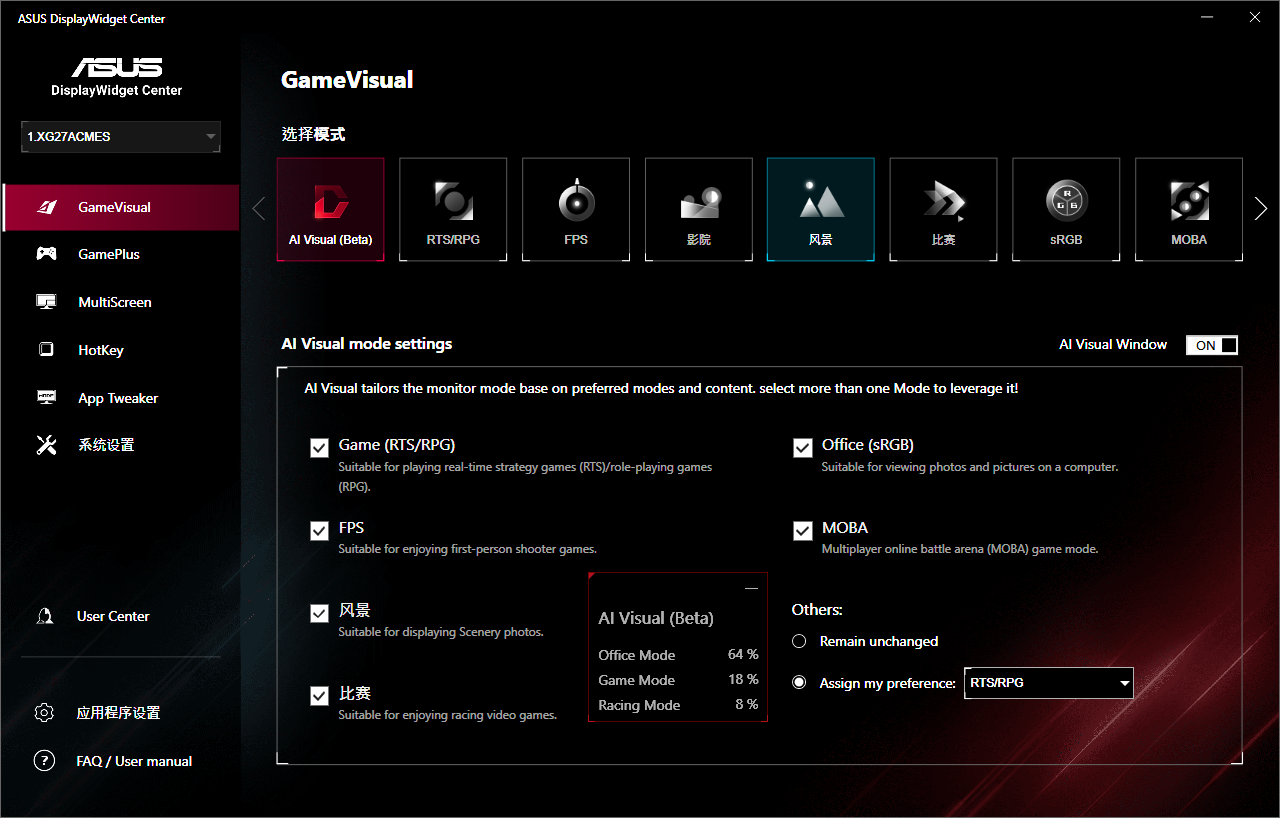The height and width of the screenshot is (818, 1280).
Task: Click the HotKey icon in sidebar
Action: pos(46,350)
